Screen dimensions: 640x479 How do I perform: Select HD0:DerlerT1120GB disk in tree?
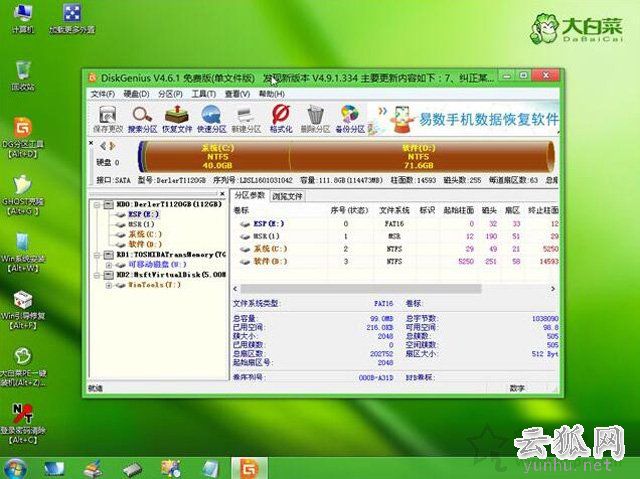169,204
